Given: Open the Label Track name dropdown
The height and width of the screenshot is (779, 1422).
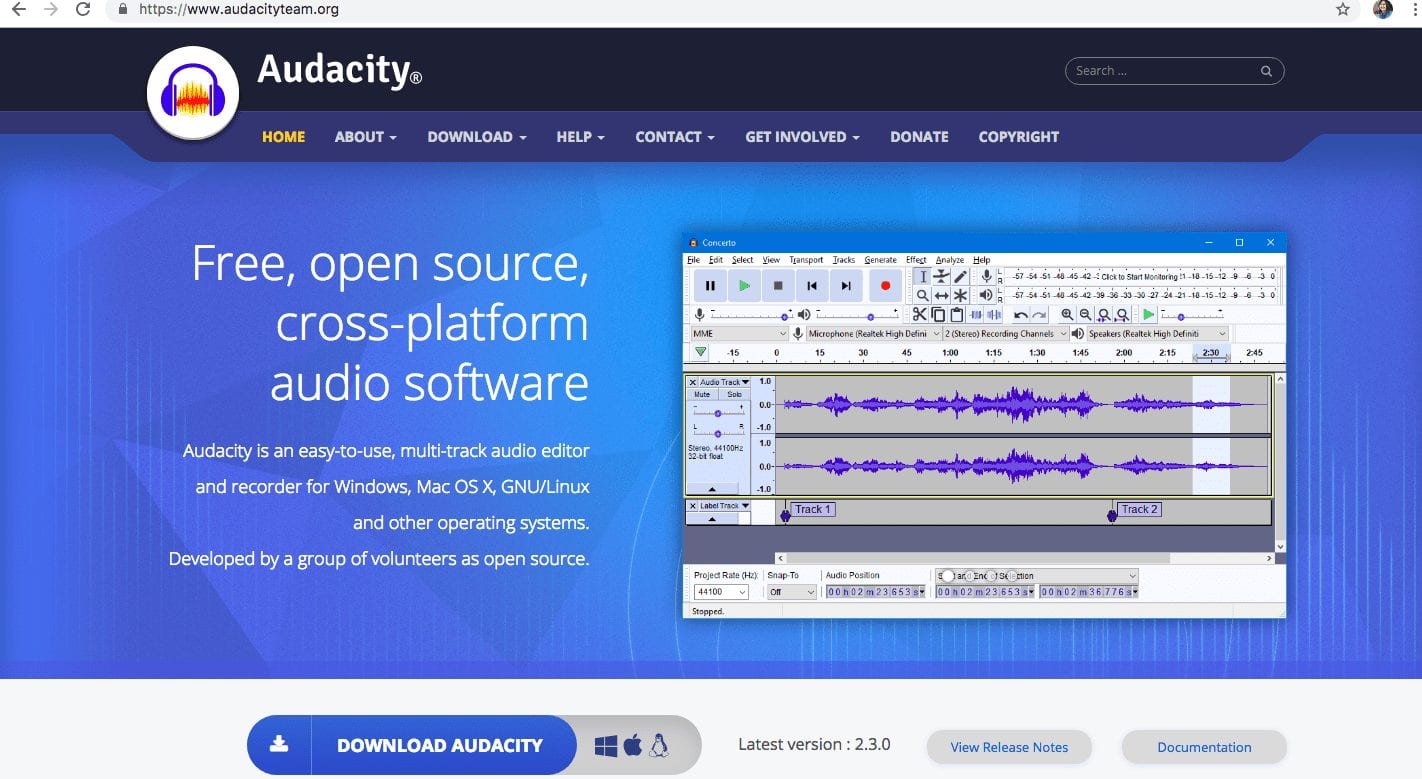Looking at the screenshot, I should 725,506.
